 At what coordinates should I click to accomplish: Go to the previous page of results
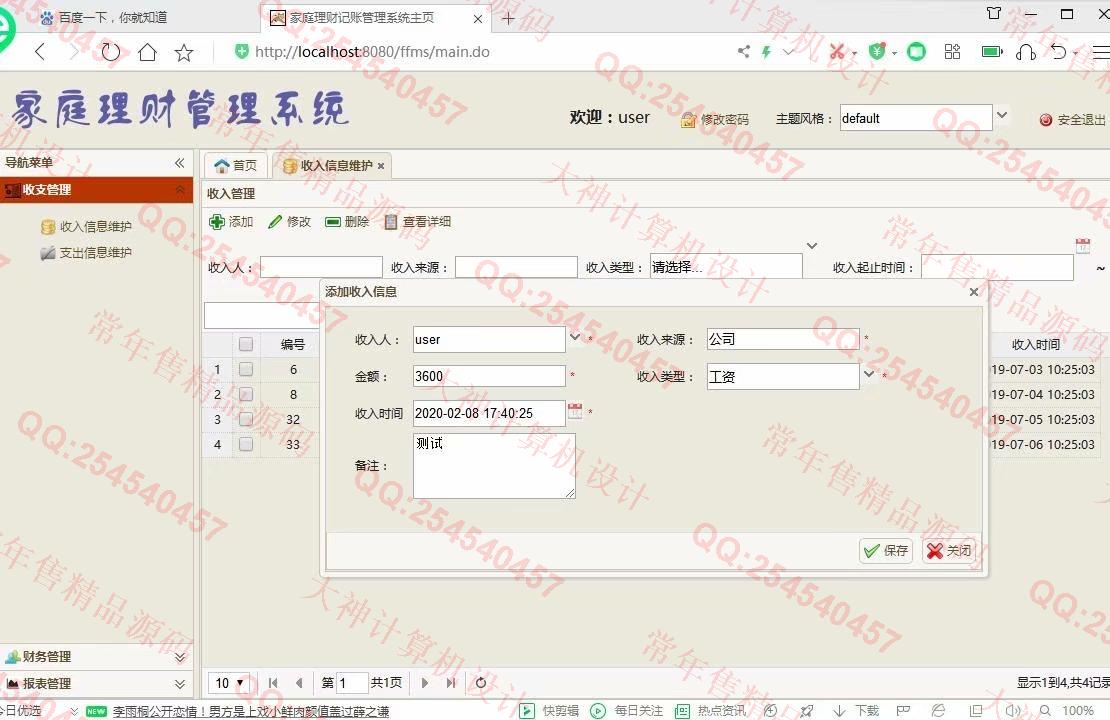pyautogui.click(x=299, y=683)
